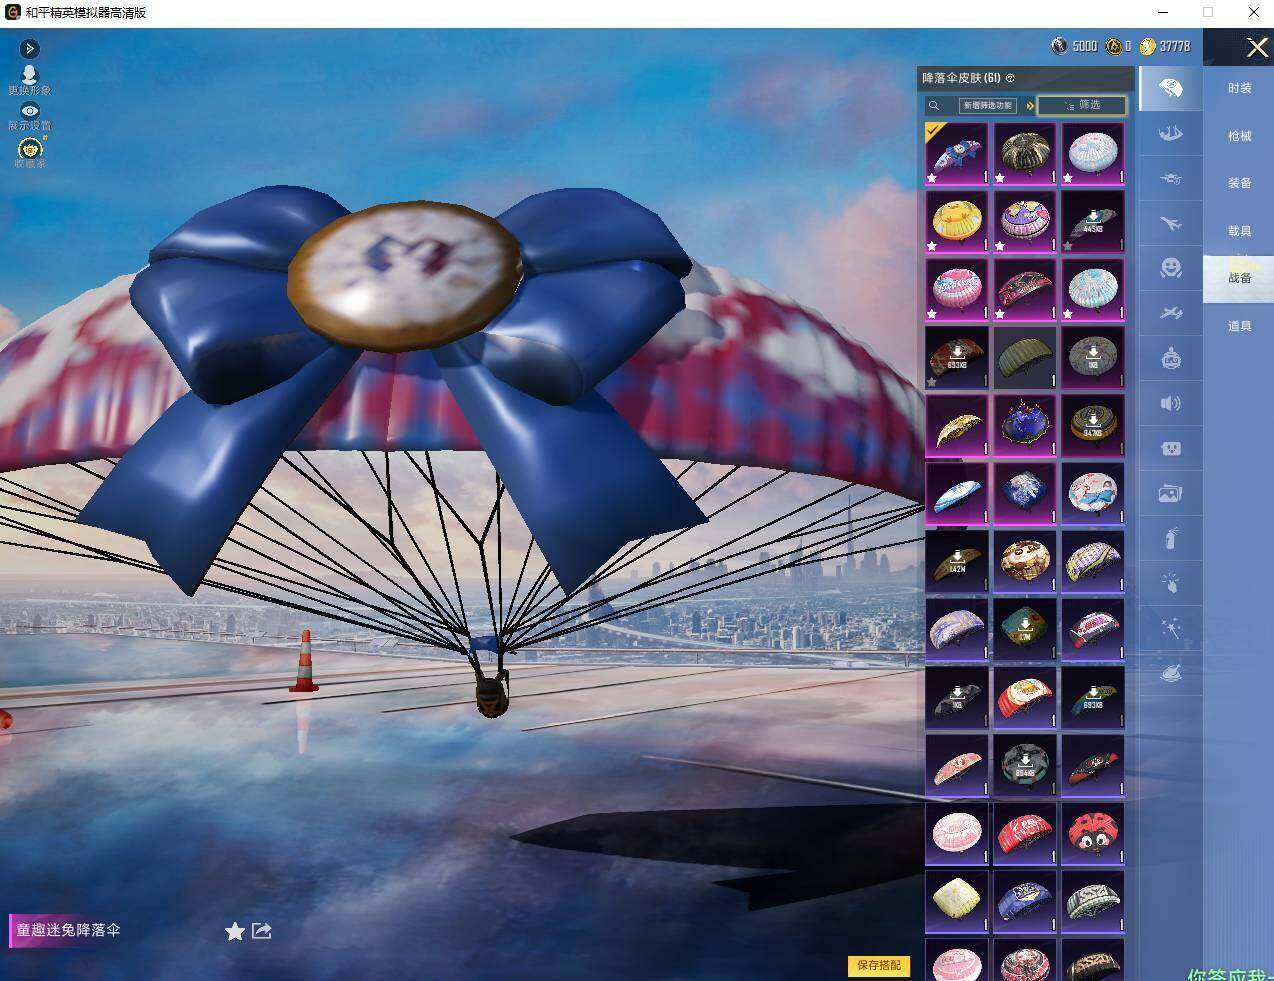Select the ladybug parachute thumbnail

pos(1093,833)
